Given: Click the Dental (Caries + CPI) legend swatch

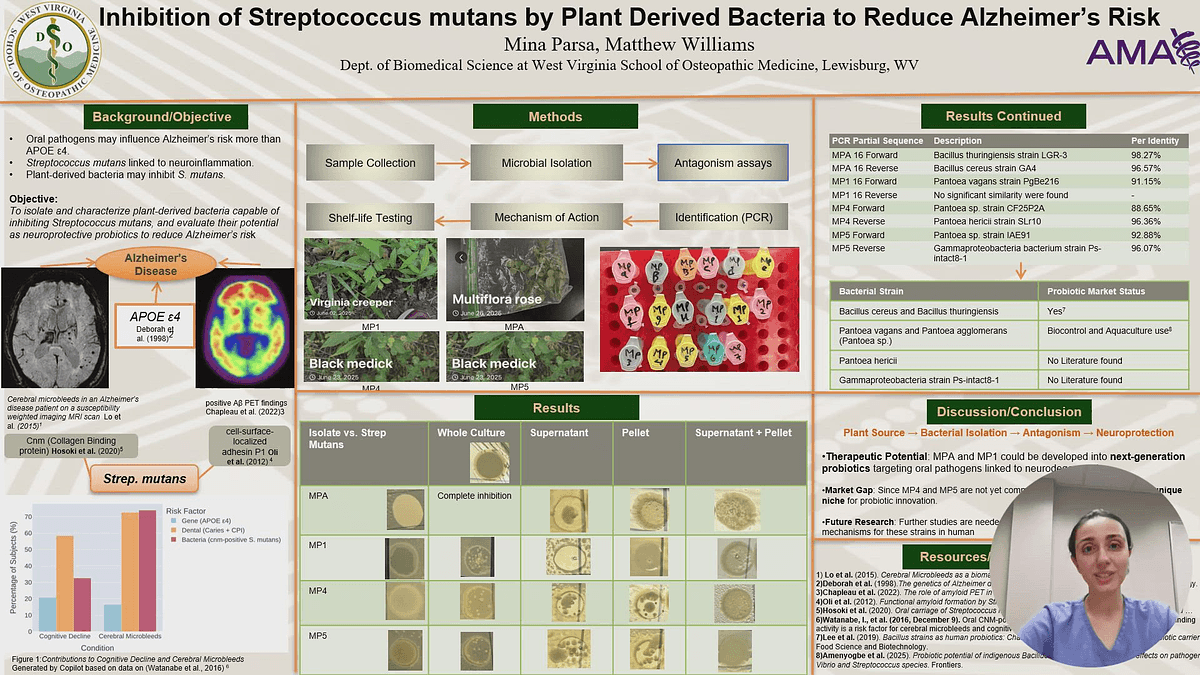Looking at the screenshot, I should pos(172,529).
